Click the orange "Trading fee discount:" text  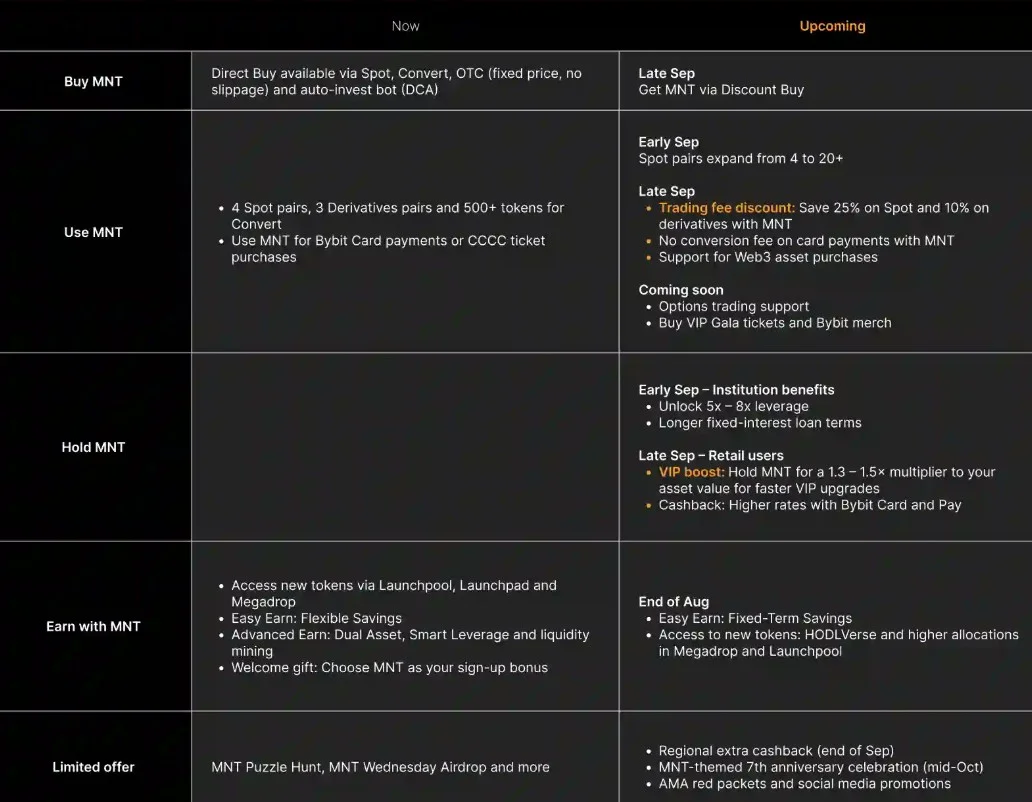pos(726,208)
